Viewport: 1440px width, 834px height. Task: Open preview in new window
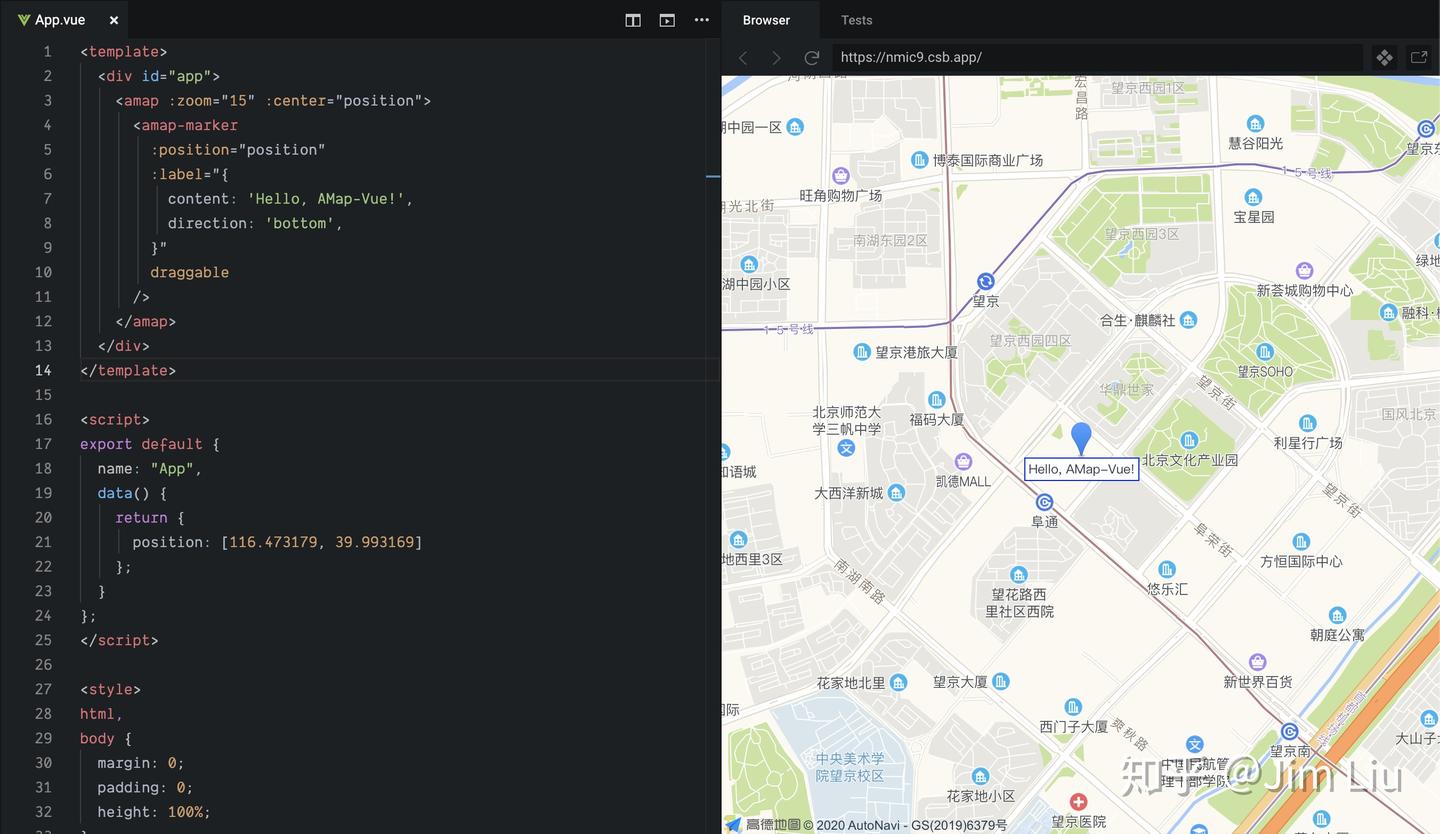(1418, 58)
